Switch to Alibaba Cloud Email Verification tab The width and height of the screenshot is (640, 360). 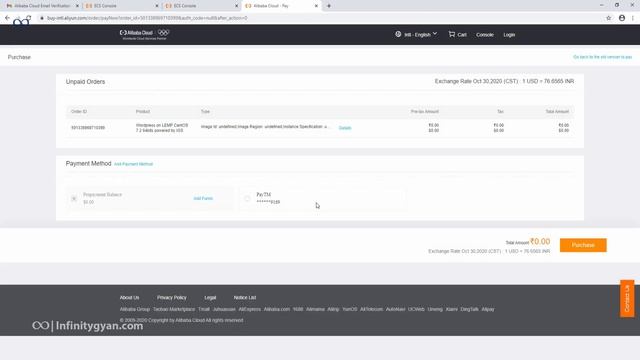click(x=41, y=6)
